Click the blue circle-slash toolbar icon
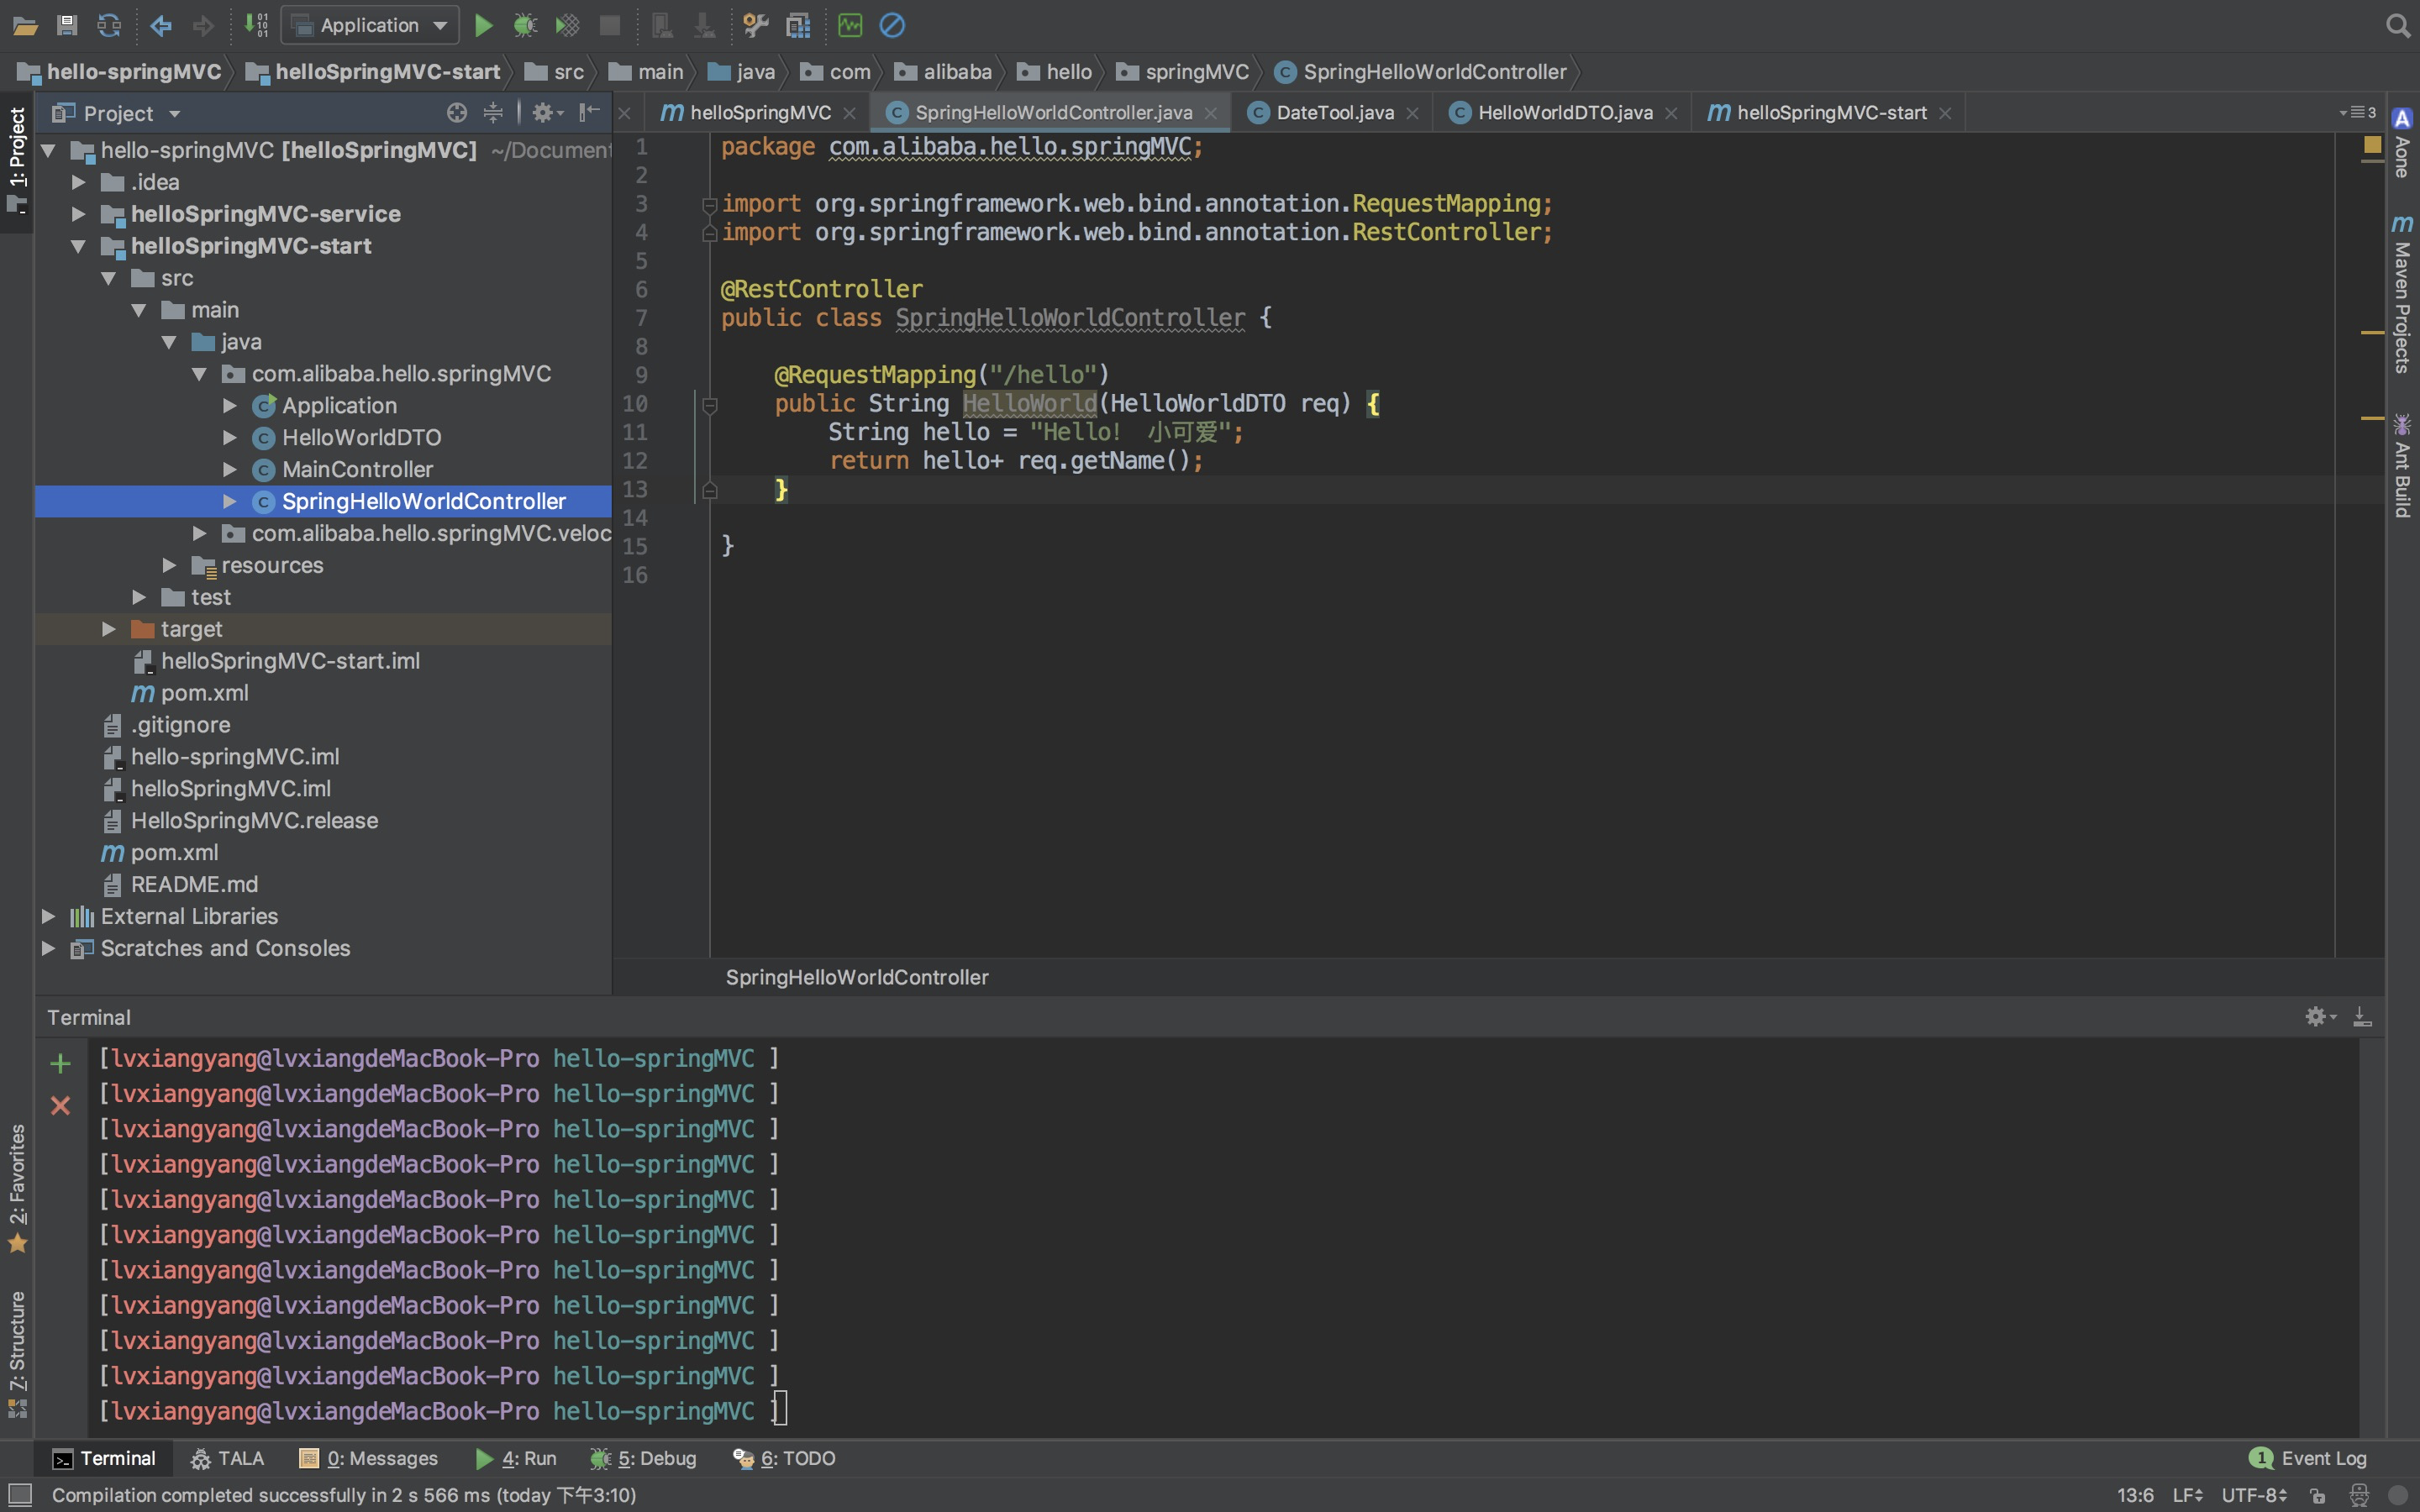The width and height of the screenshot is (2420, 1512). [892, 26]
